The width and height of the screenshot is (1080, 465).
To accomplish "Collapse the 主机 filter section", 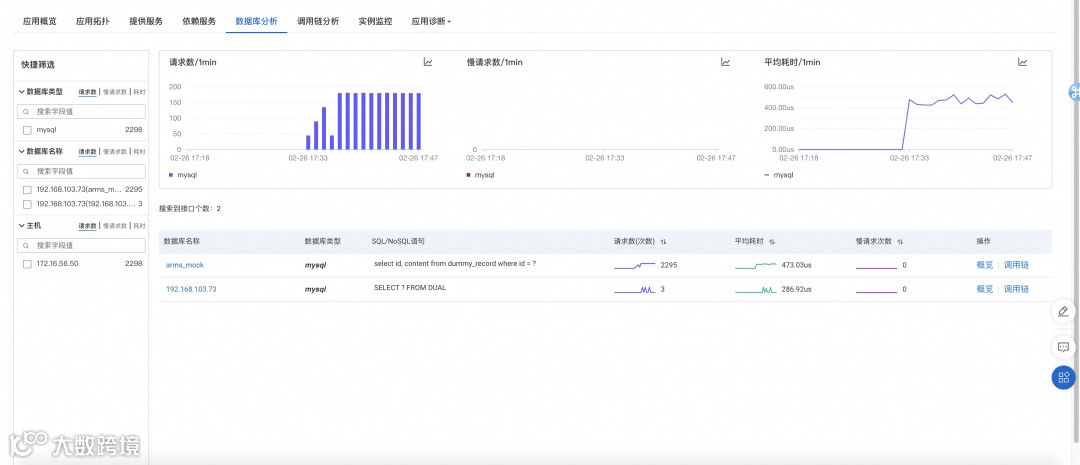I will [21, 225].
